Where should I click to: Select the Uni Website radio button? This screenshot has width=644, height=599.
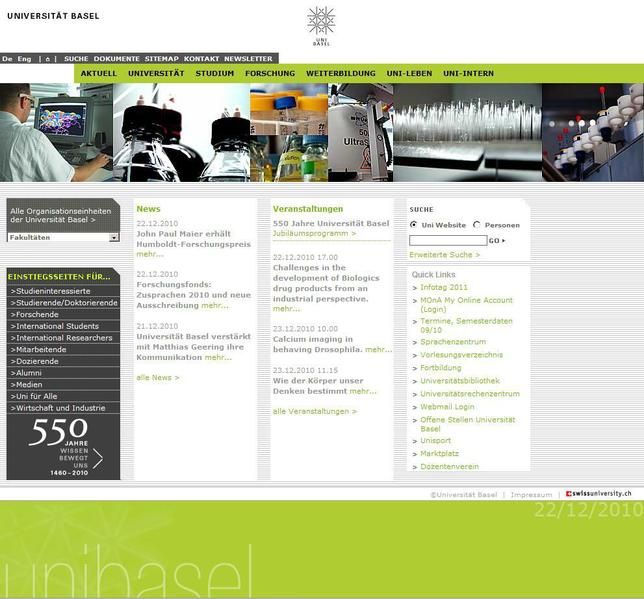click(x=413, y=225)
